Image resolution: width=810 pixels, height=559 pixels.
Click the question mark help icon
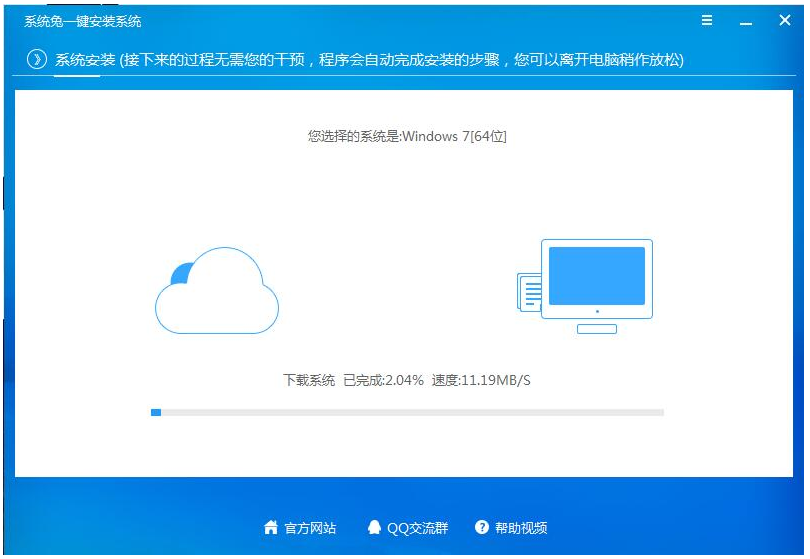coord(481,527)
